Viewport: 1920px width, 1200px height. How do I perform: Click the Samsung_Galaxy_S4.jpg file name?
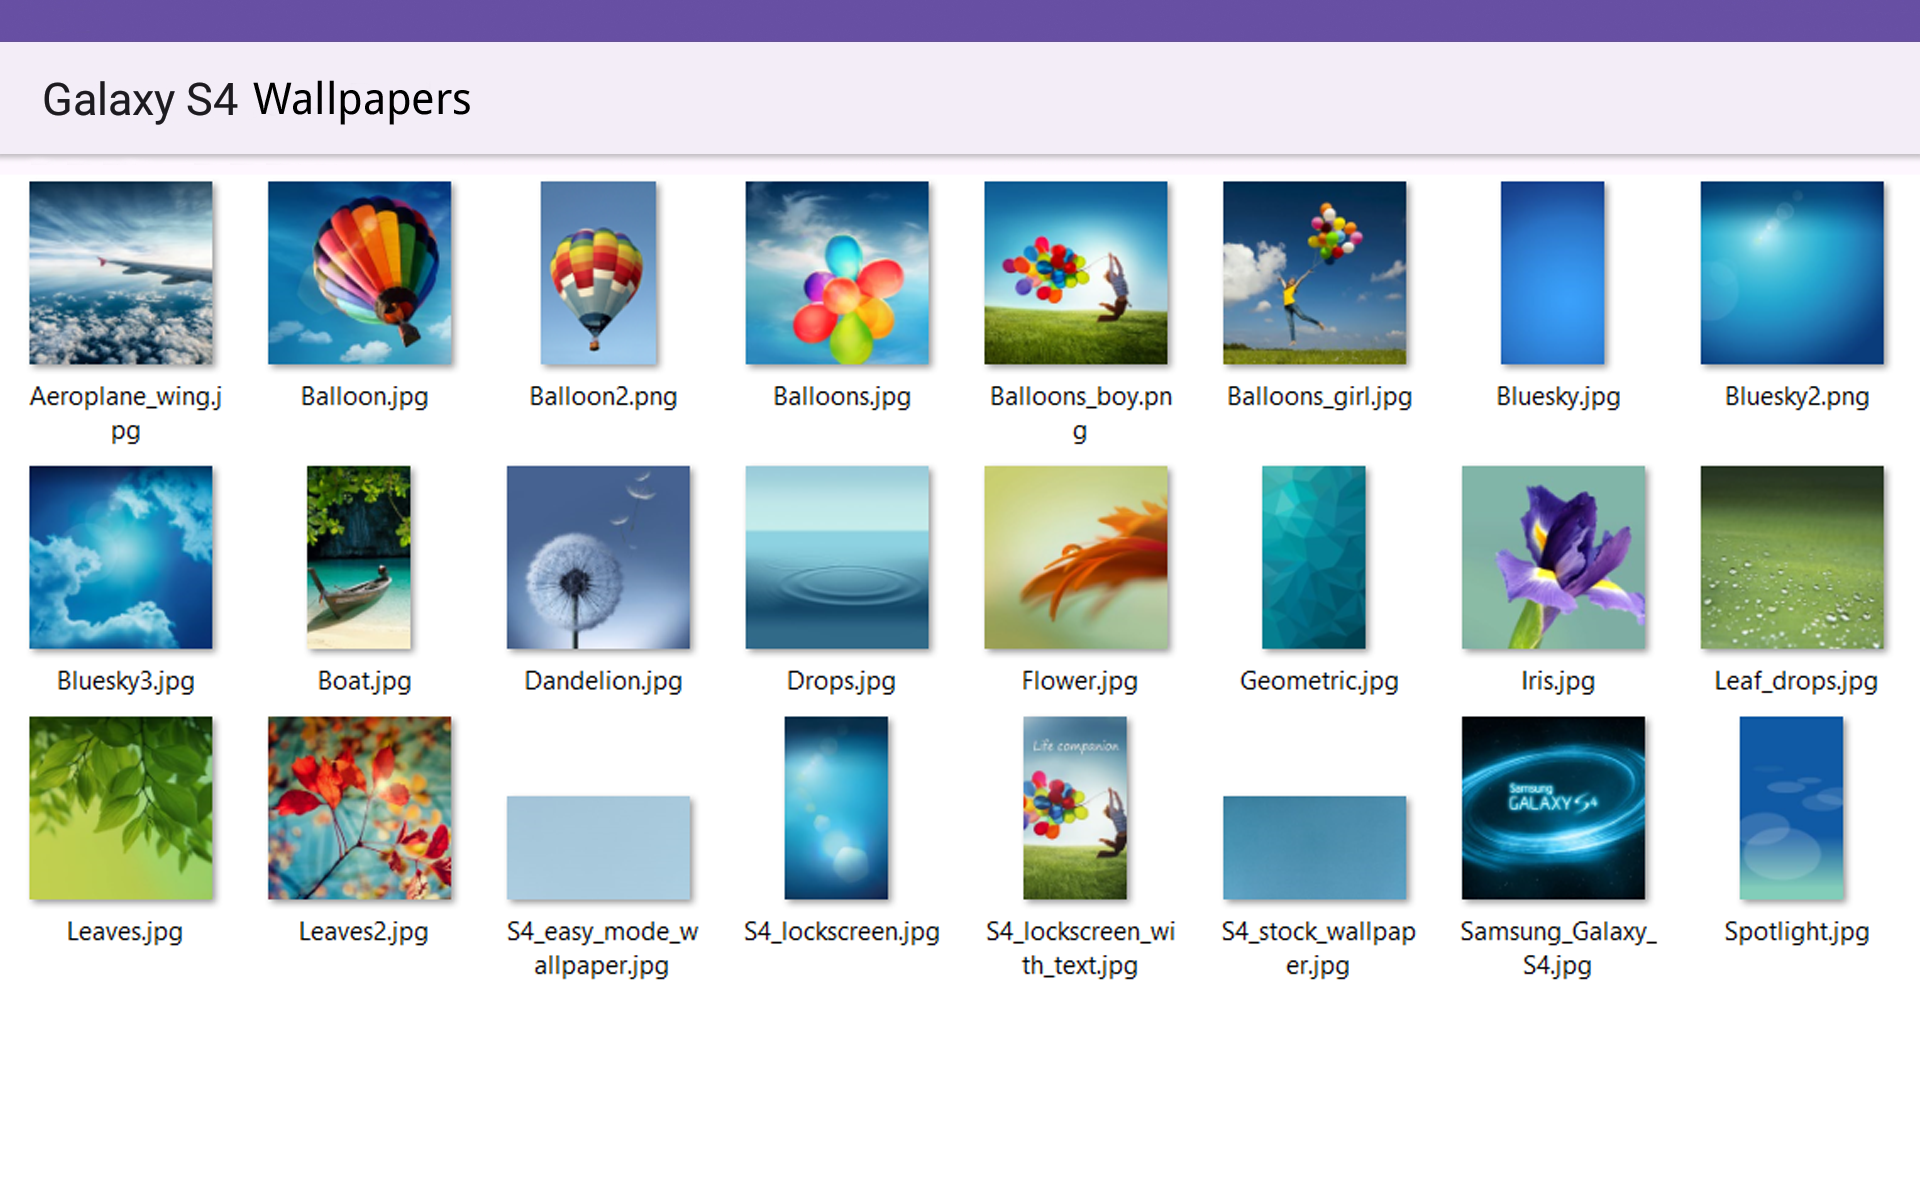[x=1558, y=948]
